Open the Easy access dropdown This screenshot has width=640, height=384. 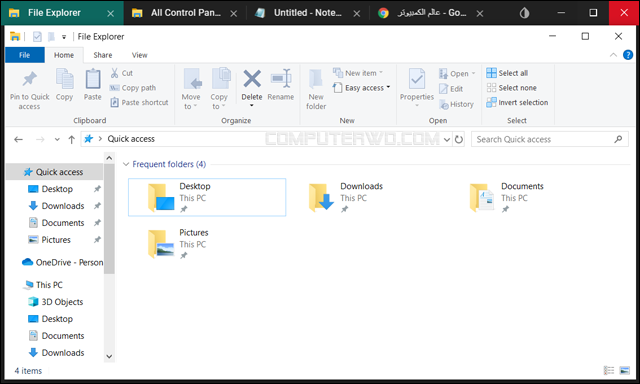point(362,88)
